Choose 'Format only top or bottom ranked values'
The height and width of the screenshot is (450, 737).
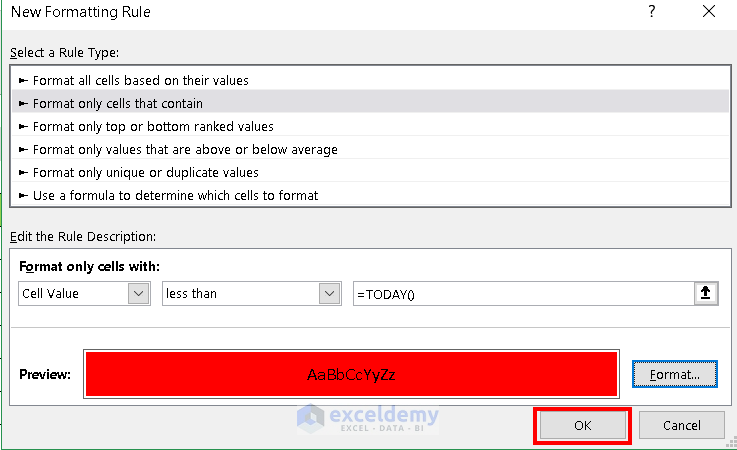[x=152, y=126]
